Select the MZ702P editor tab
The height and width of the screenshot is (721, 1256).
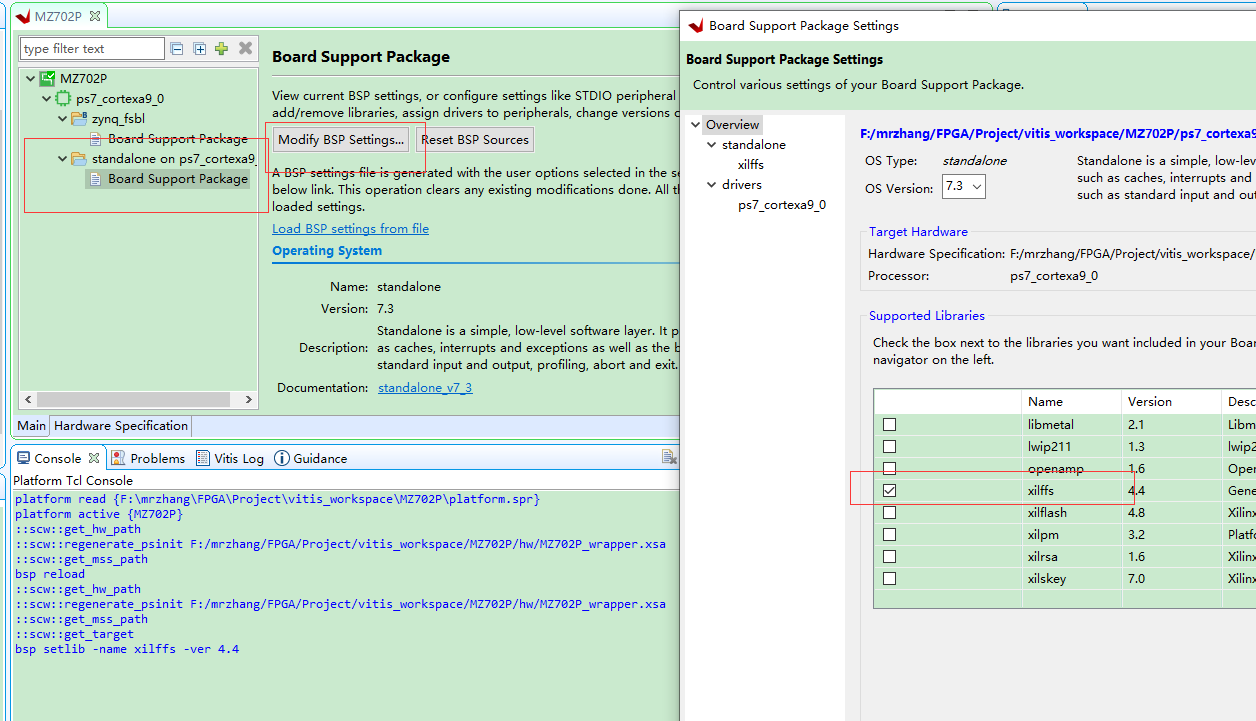(x=58, y=17)
